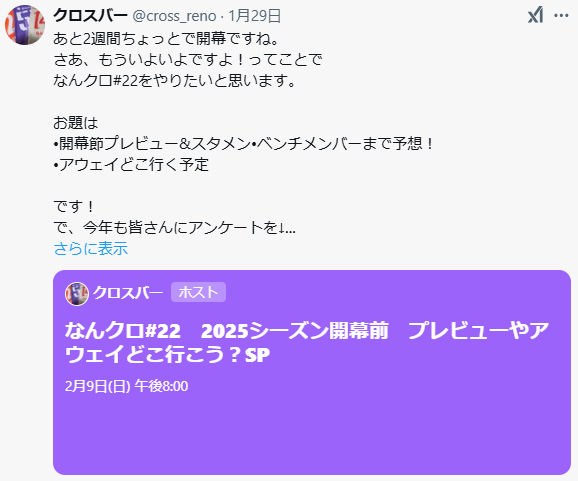Click host name クロスバー inside purple card
This screenshot has height=481, width=578.
click(x=128, y=293)
